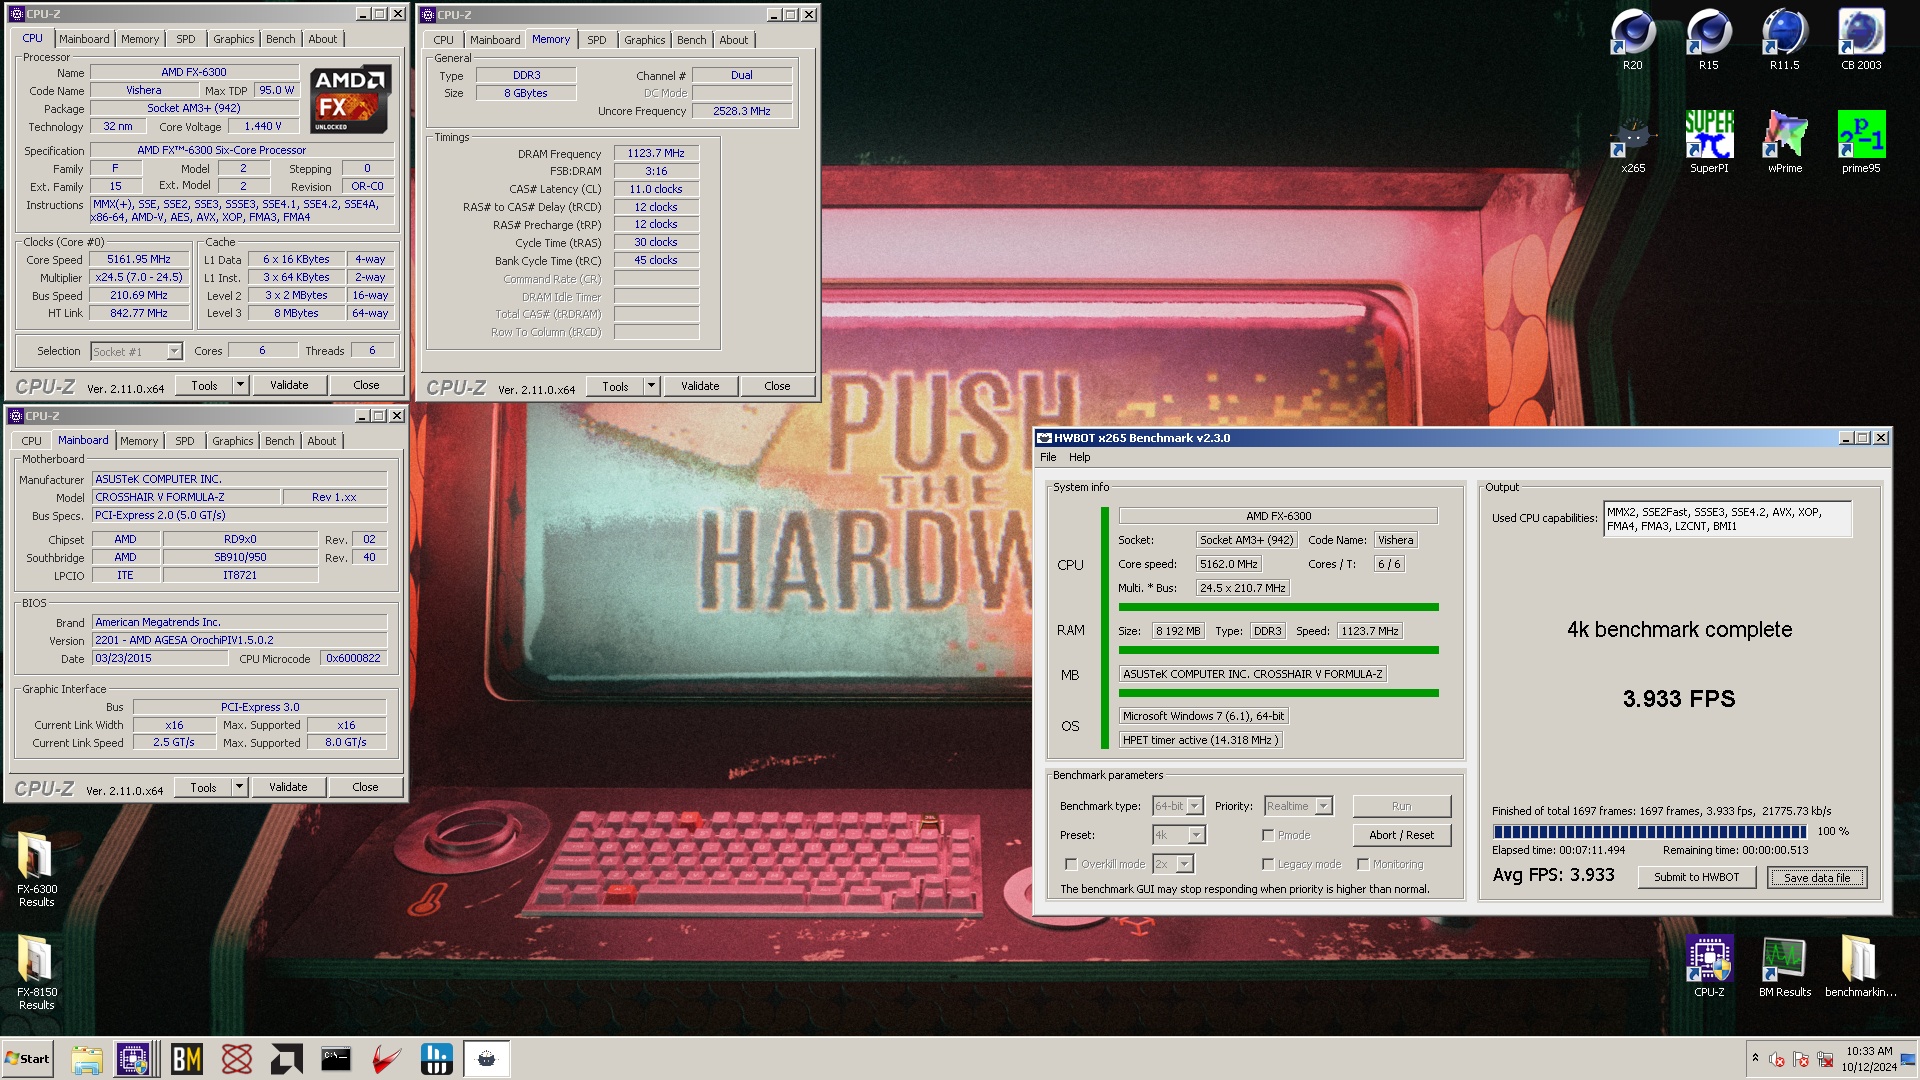
Task: Expand Tools arrow in Mainboard tab window
Action: click(239, 787)
